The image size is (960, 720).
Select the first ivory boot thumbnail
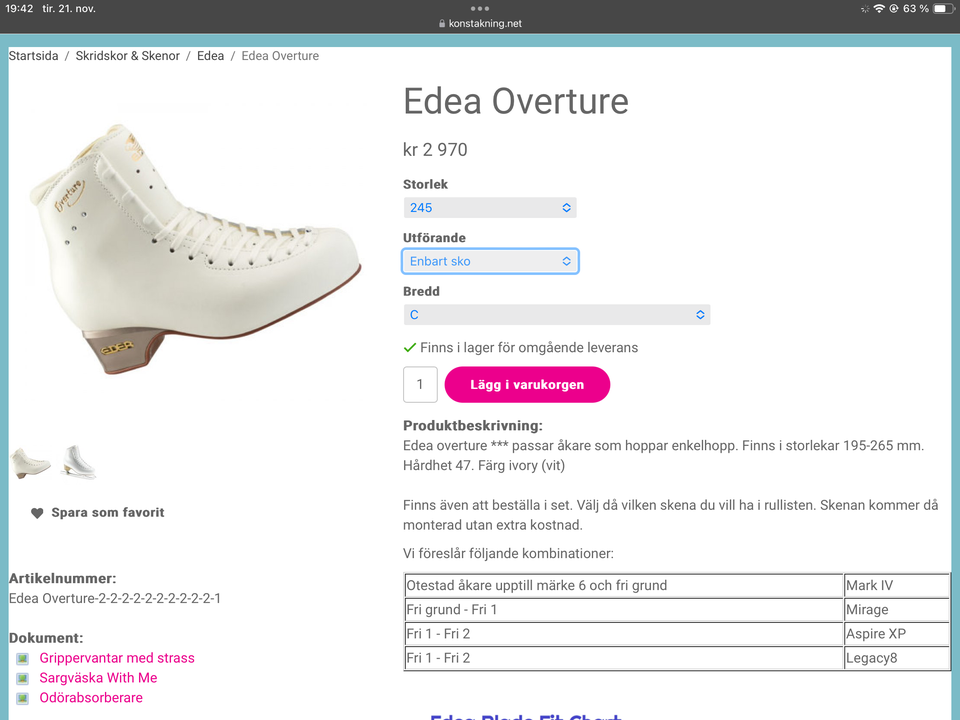[30, 463]
